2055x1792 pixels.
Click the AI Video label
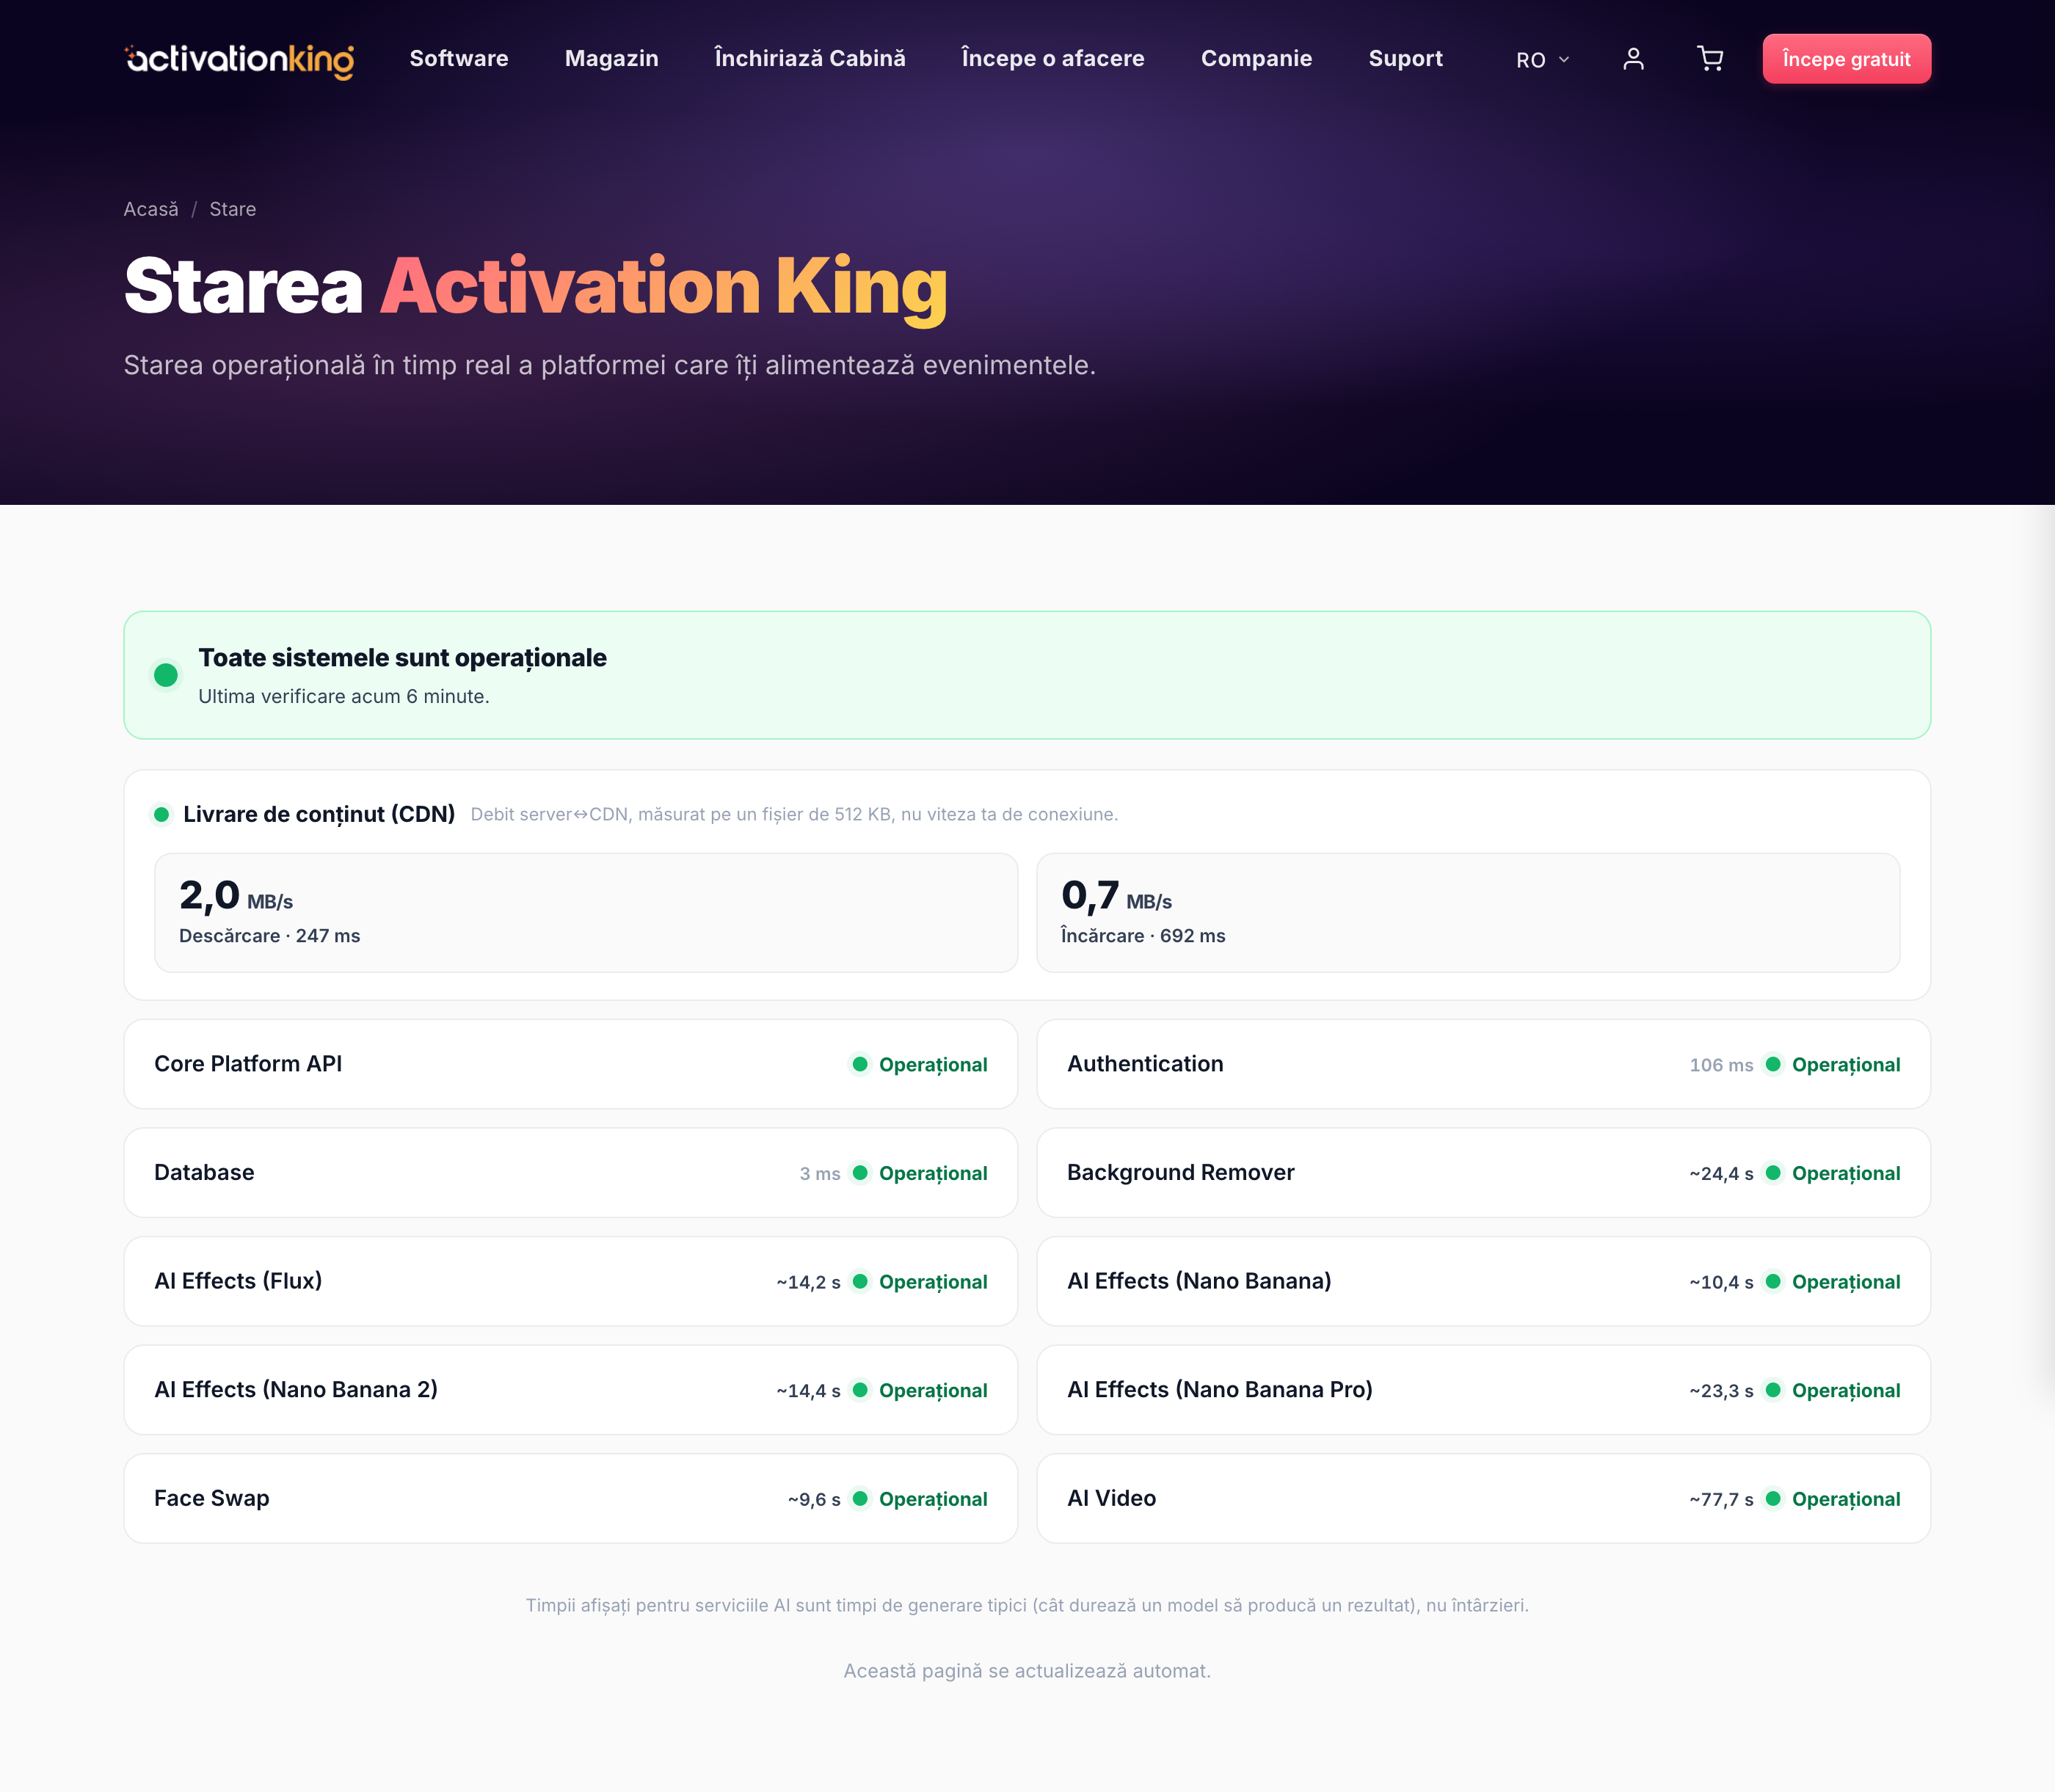[x=1112, y=1498]
